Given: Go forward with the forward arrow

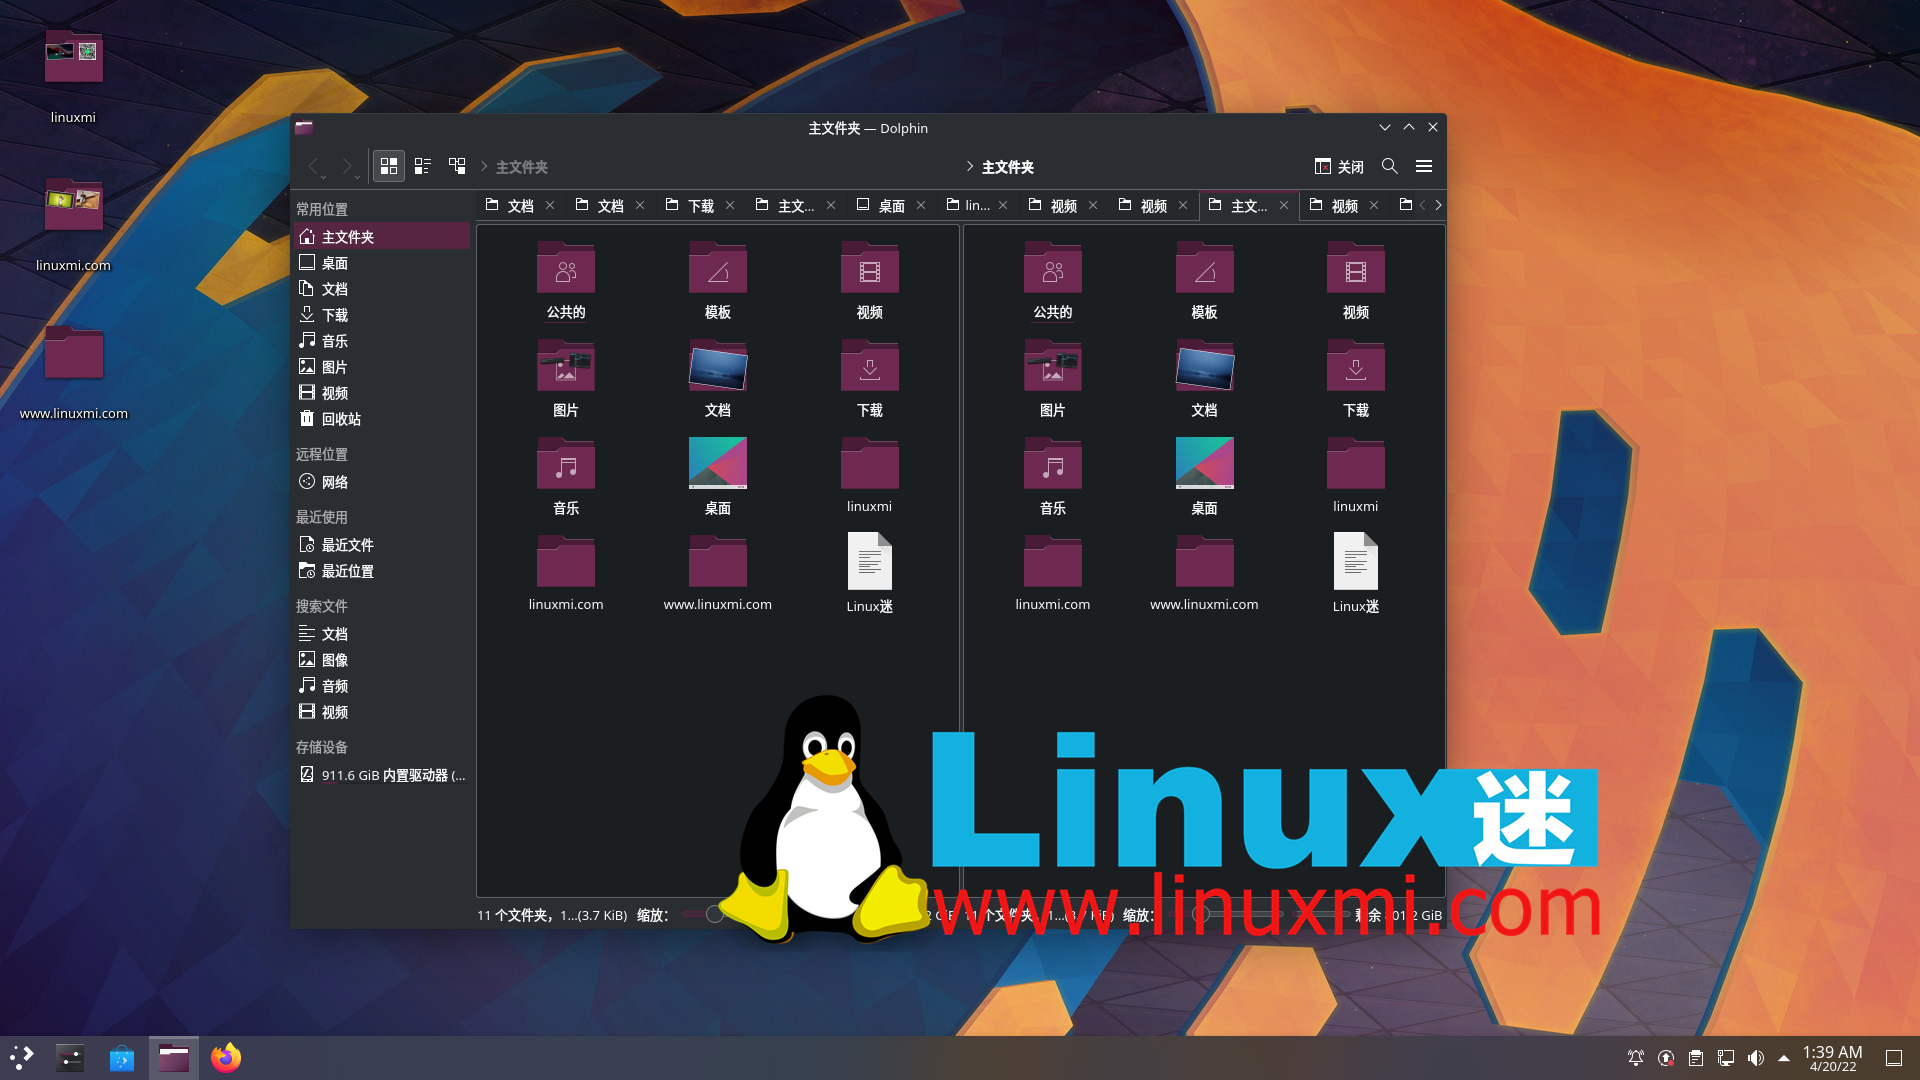Looking at the screenshot, I should click(347, 166).
